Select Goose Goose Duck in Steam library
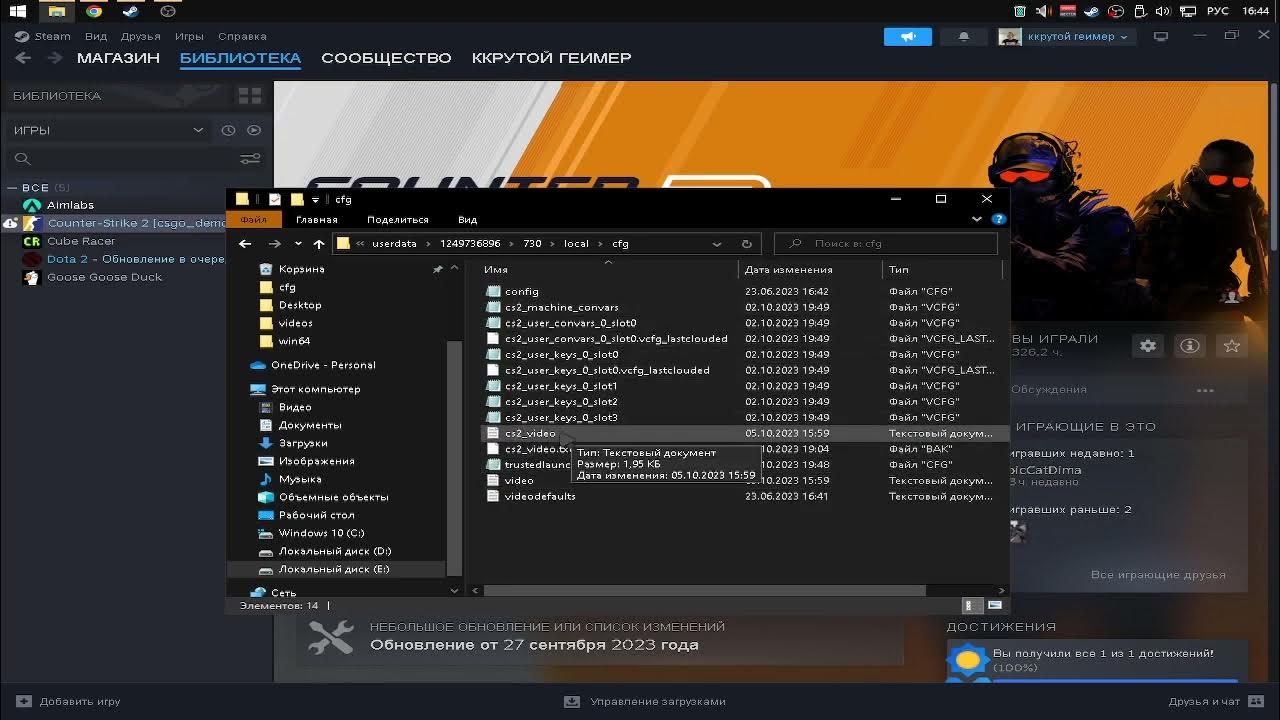Image resolution: width=1280 pixels, height=720 pixels. coord(104,277)
